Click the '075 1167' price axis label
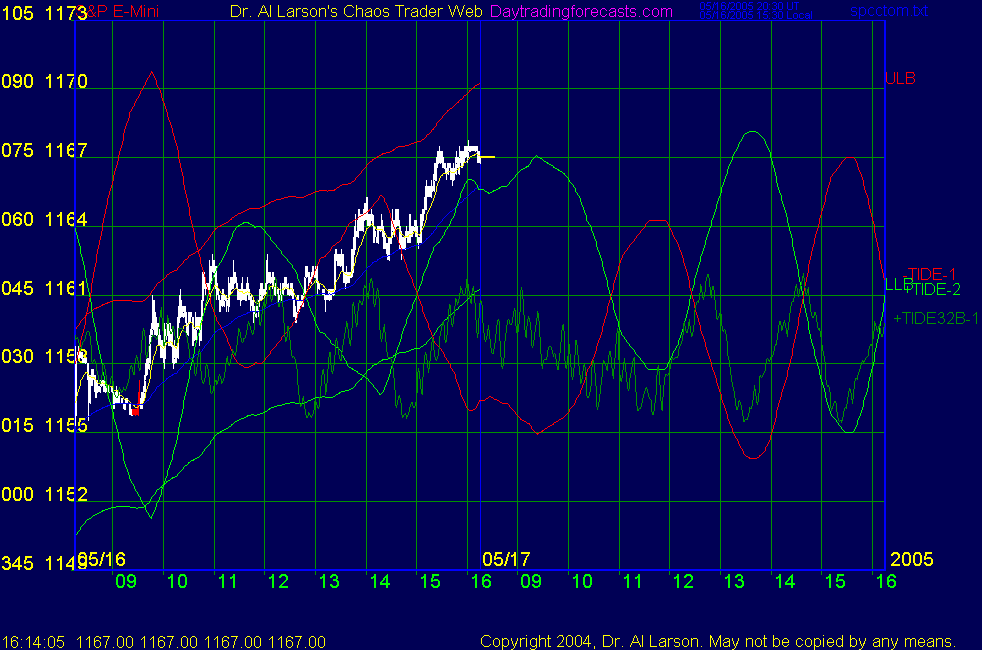982x650 pixels. tap(44, 150)
